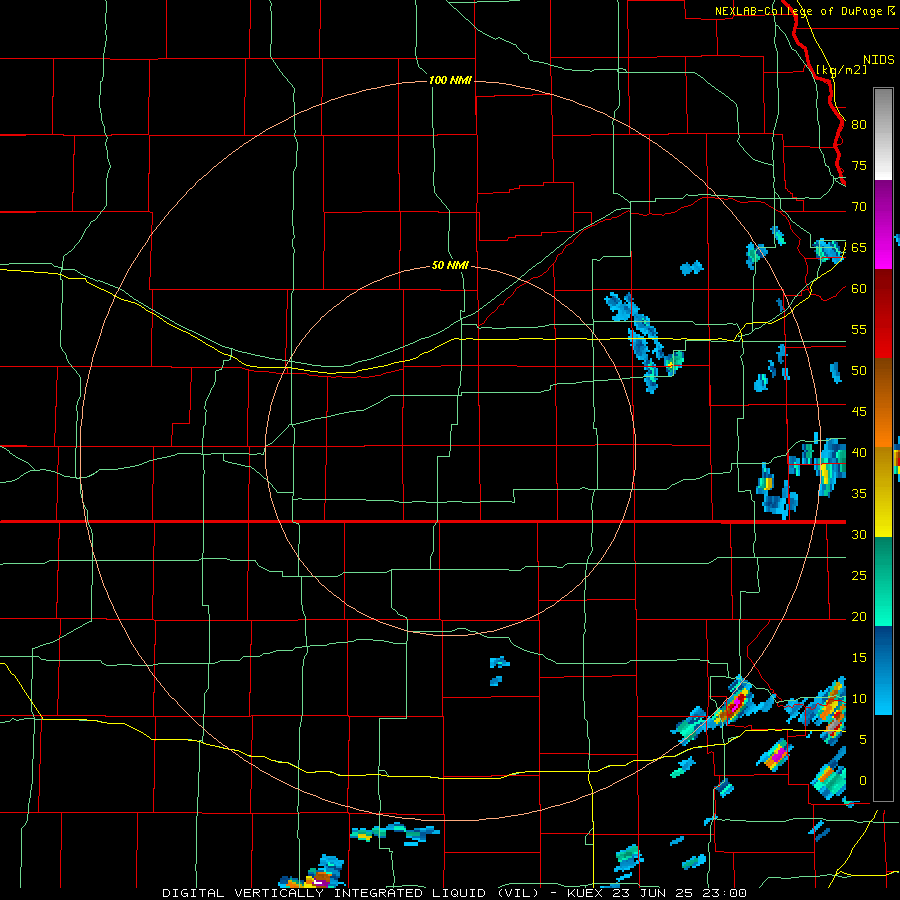Click the 10 value on the VIL scale
This screenshot has height=900, width=900.
[859, 699]
